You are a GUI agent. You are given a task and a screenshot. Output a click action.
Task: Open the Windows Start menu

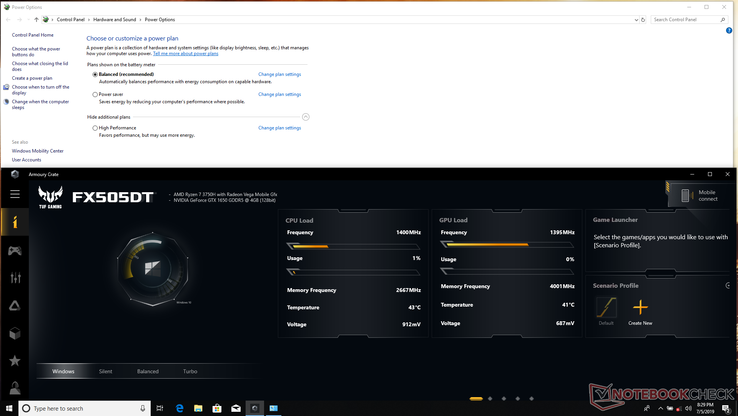(9, 408)
